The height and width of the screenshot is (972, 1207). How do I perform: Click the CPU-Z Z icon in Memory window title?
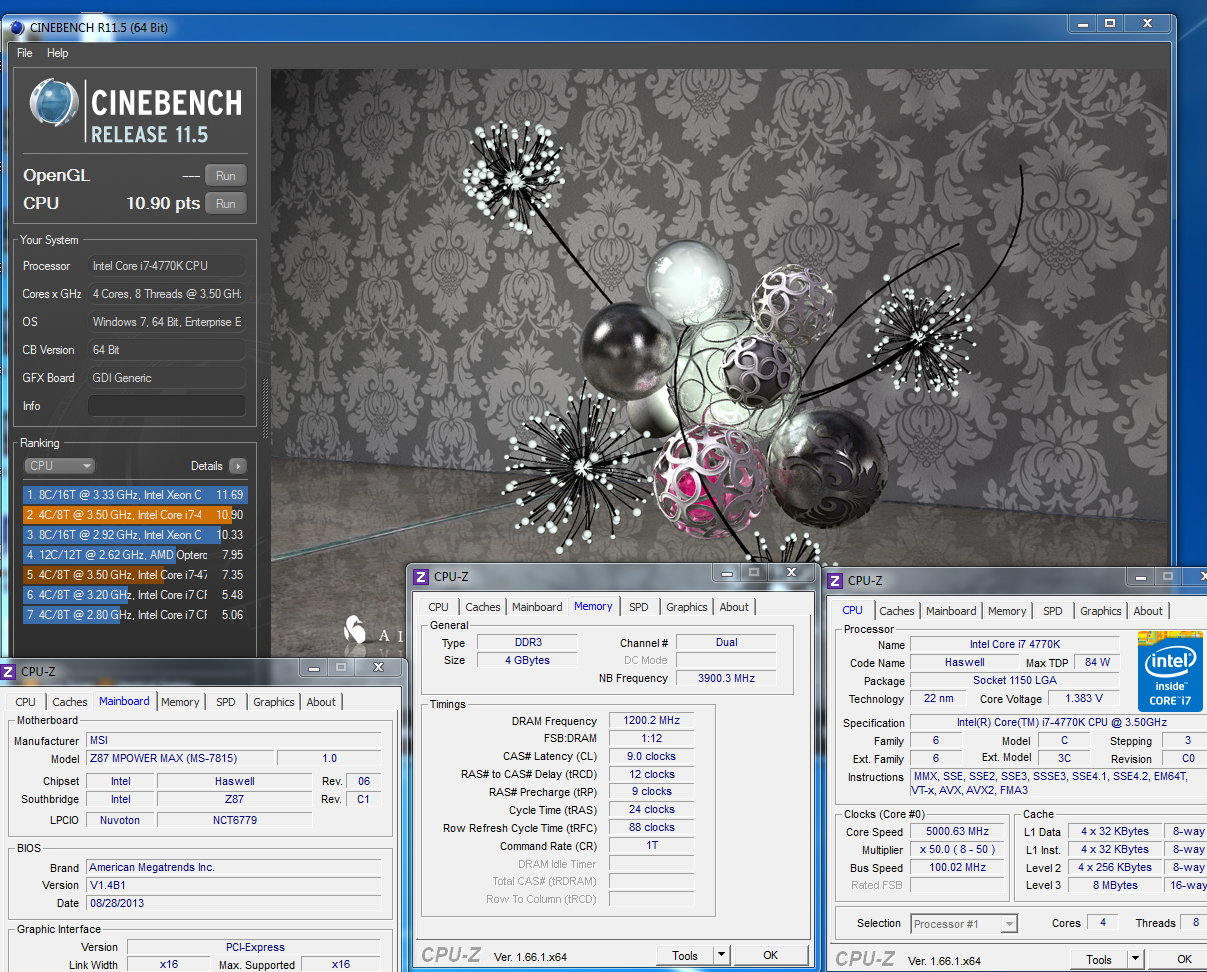tap(422, 577)
